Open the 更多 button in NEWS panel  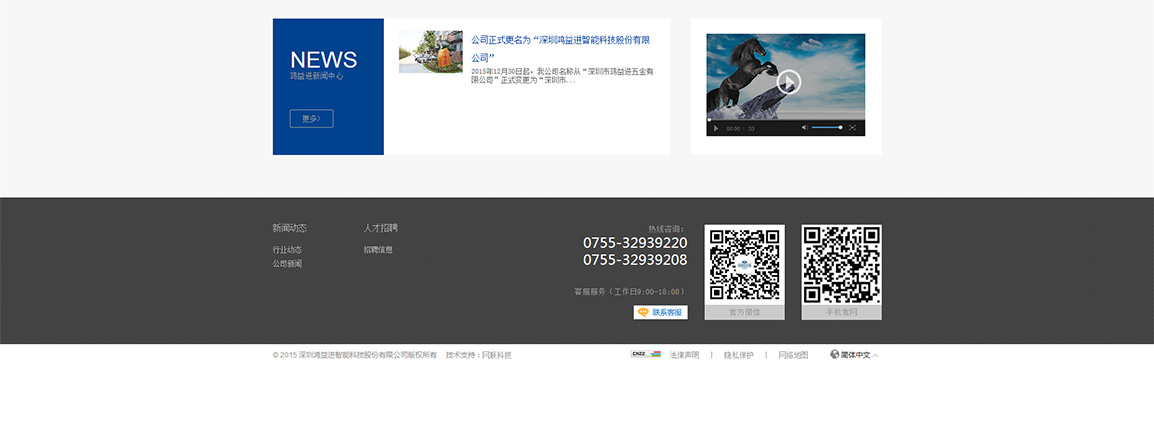tap(311, 119)
